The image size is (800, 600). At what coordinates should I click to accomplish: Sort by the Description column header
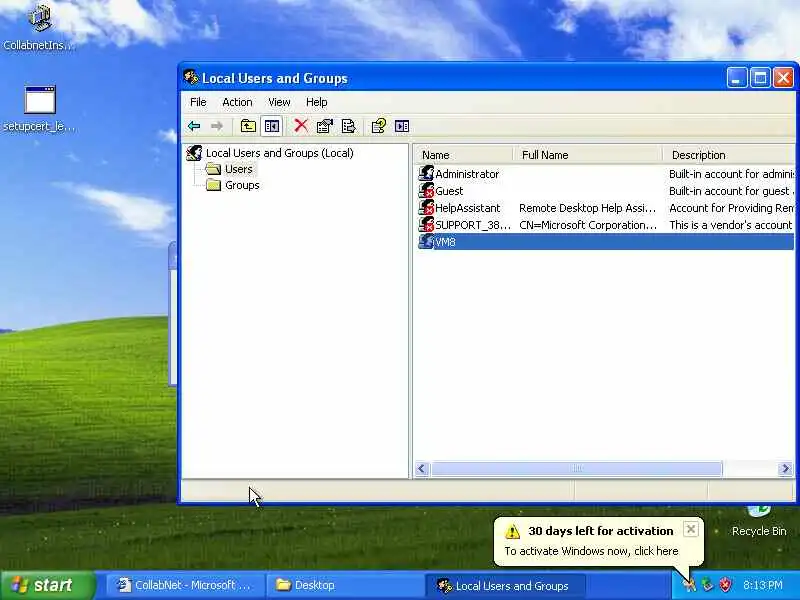pos(729,155)
